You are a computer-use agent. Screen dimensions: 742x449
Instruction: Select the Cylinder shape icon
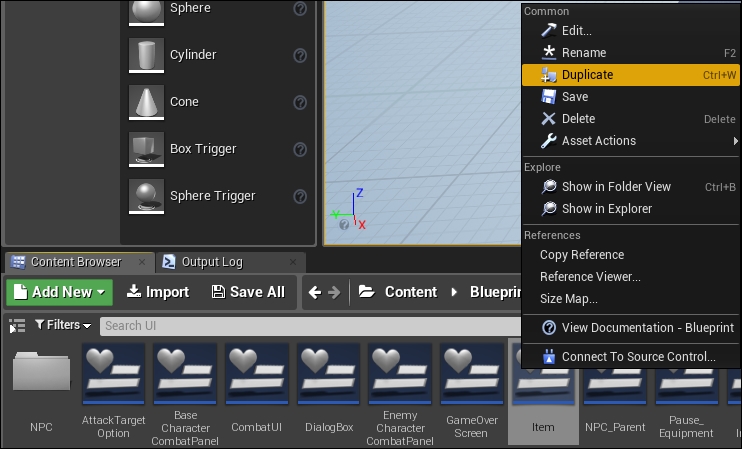click(146, 55)
